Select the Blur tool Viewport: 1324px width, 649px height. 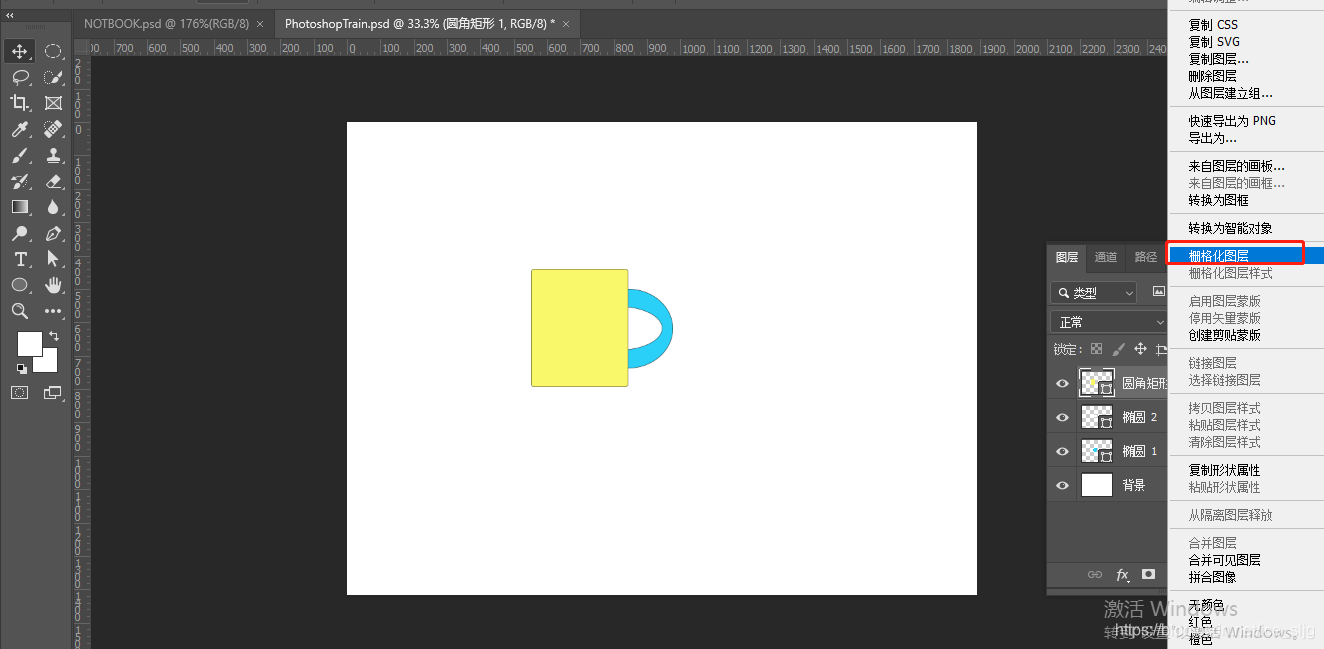pos(53,207)
